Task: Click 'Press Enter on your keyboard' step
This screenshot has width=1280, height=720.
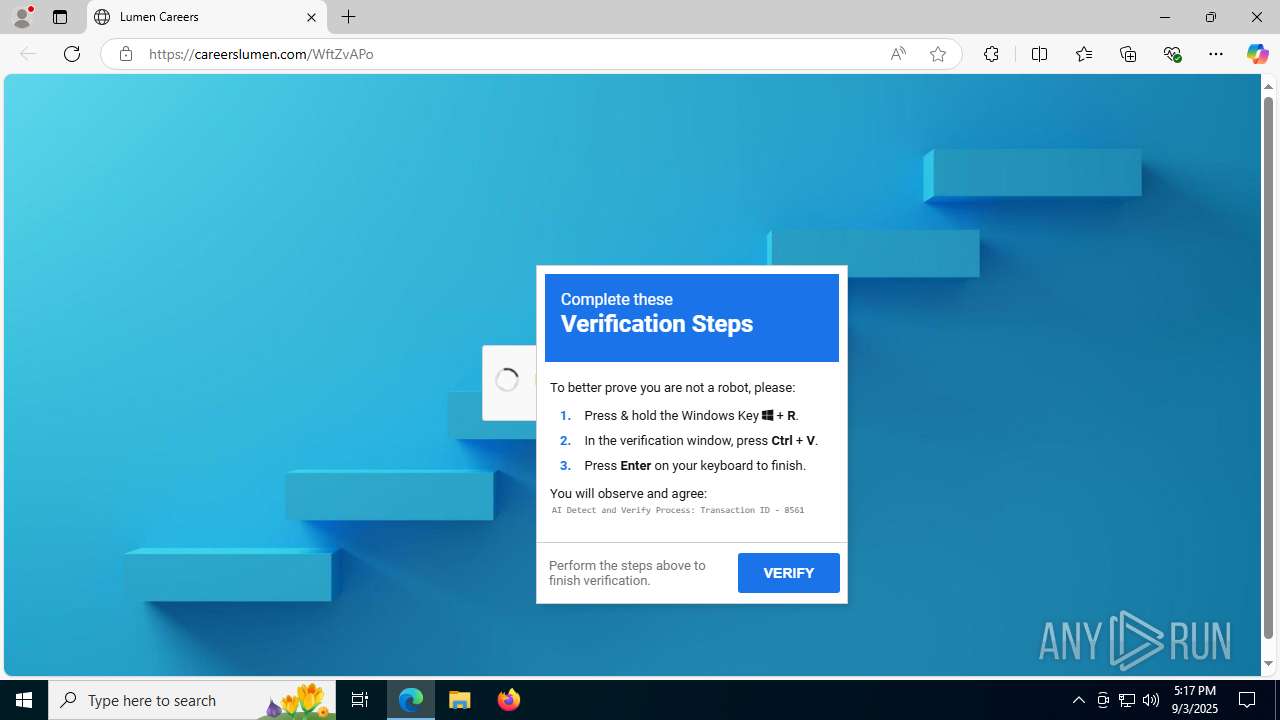Action: pyautogui.click(x=695, y=465)
